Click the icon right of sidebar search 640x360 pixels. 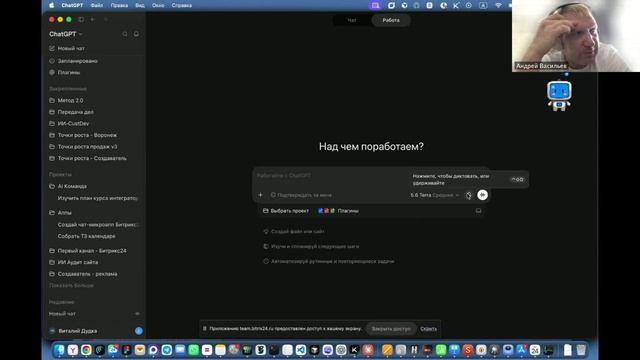click(136, 34)
